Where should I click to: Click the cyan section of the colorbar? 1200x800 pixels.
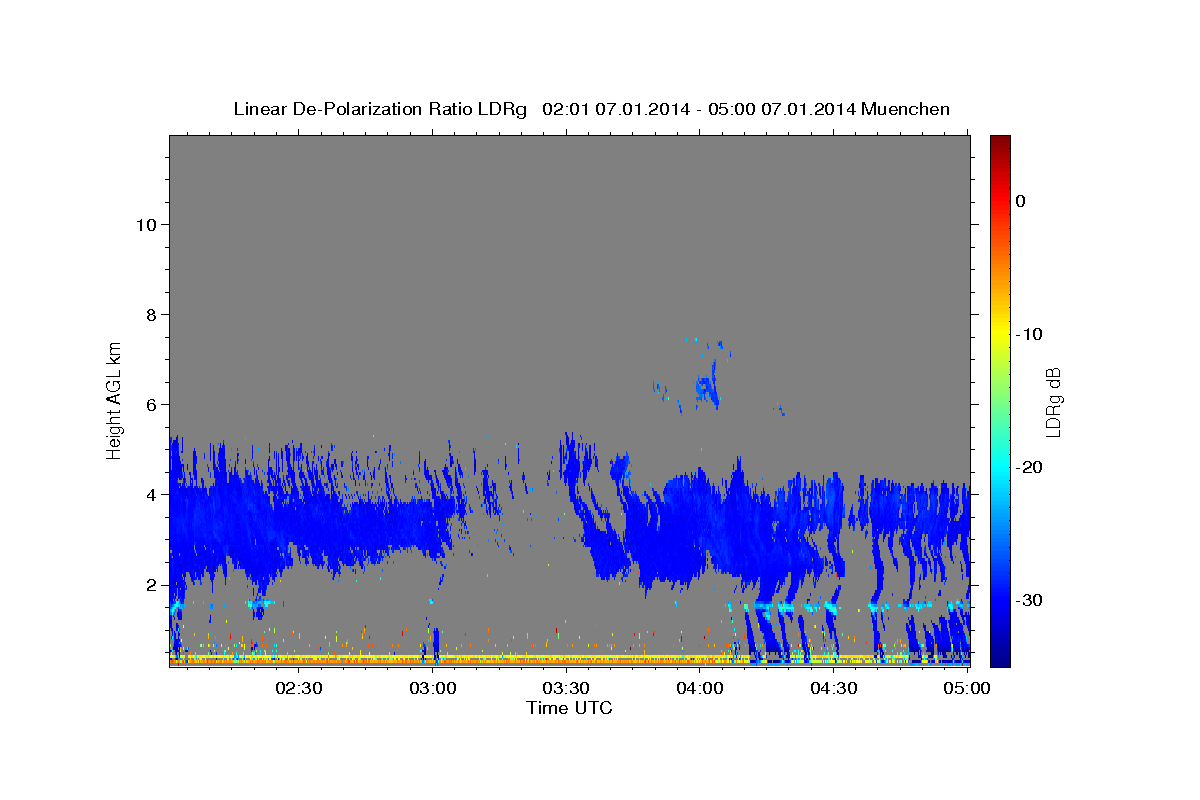[1000, 468]
